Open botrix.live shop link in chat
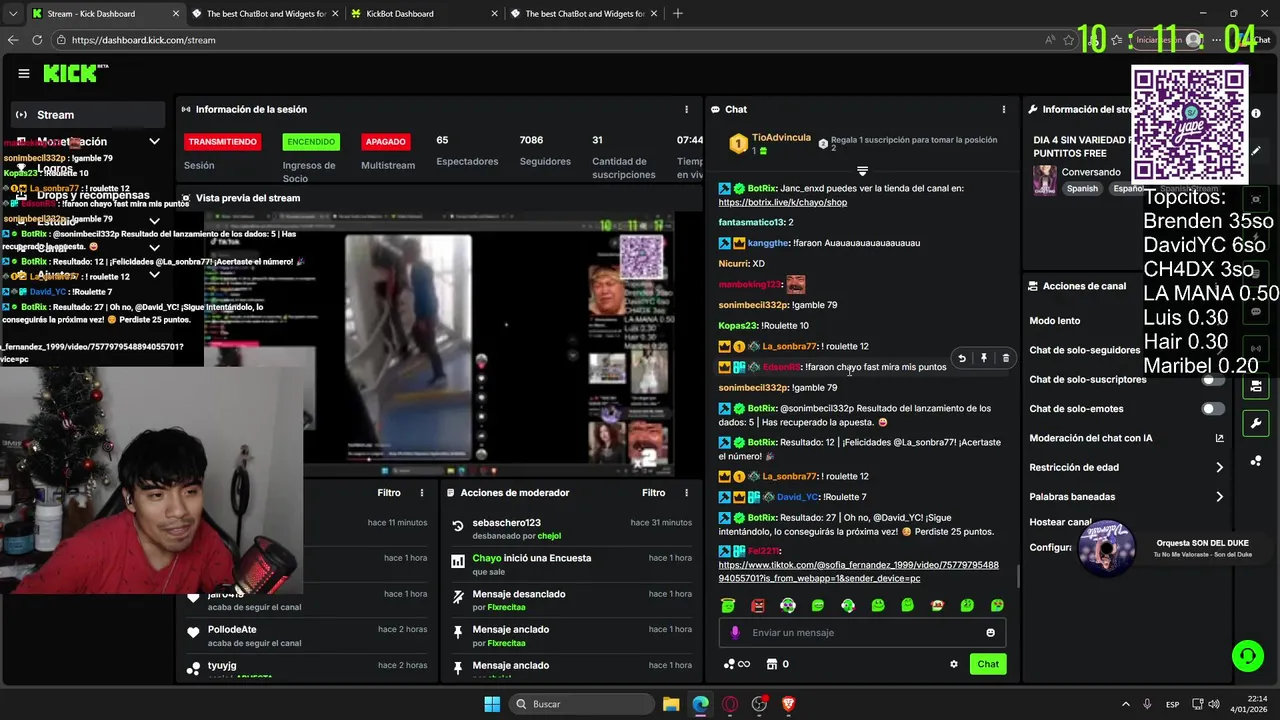This screenshot has width=1280, height=720. click(783, 202)
